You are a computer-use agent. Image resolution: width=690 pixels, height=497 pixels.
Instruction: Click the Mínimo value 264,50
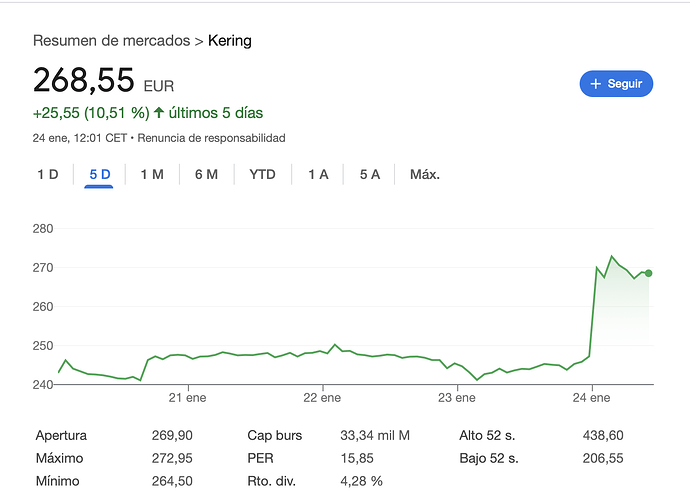coord(172,481)
